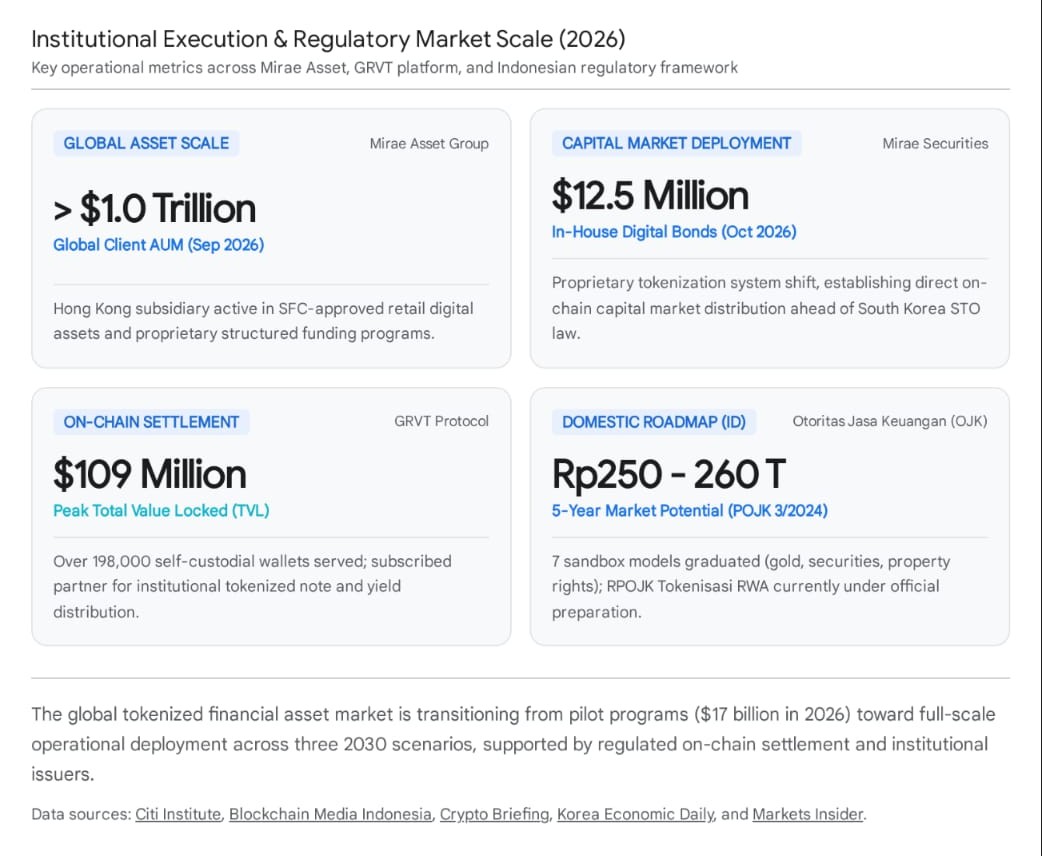1042x856 pixels.
Task: Click the 'global tokenized financial asset market' paragraph
Action: (513, 744)
